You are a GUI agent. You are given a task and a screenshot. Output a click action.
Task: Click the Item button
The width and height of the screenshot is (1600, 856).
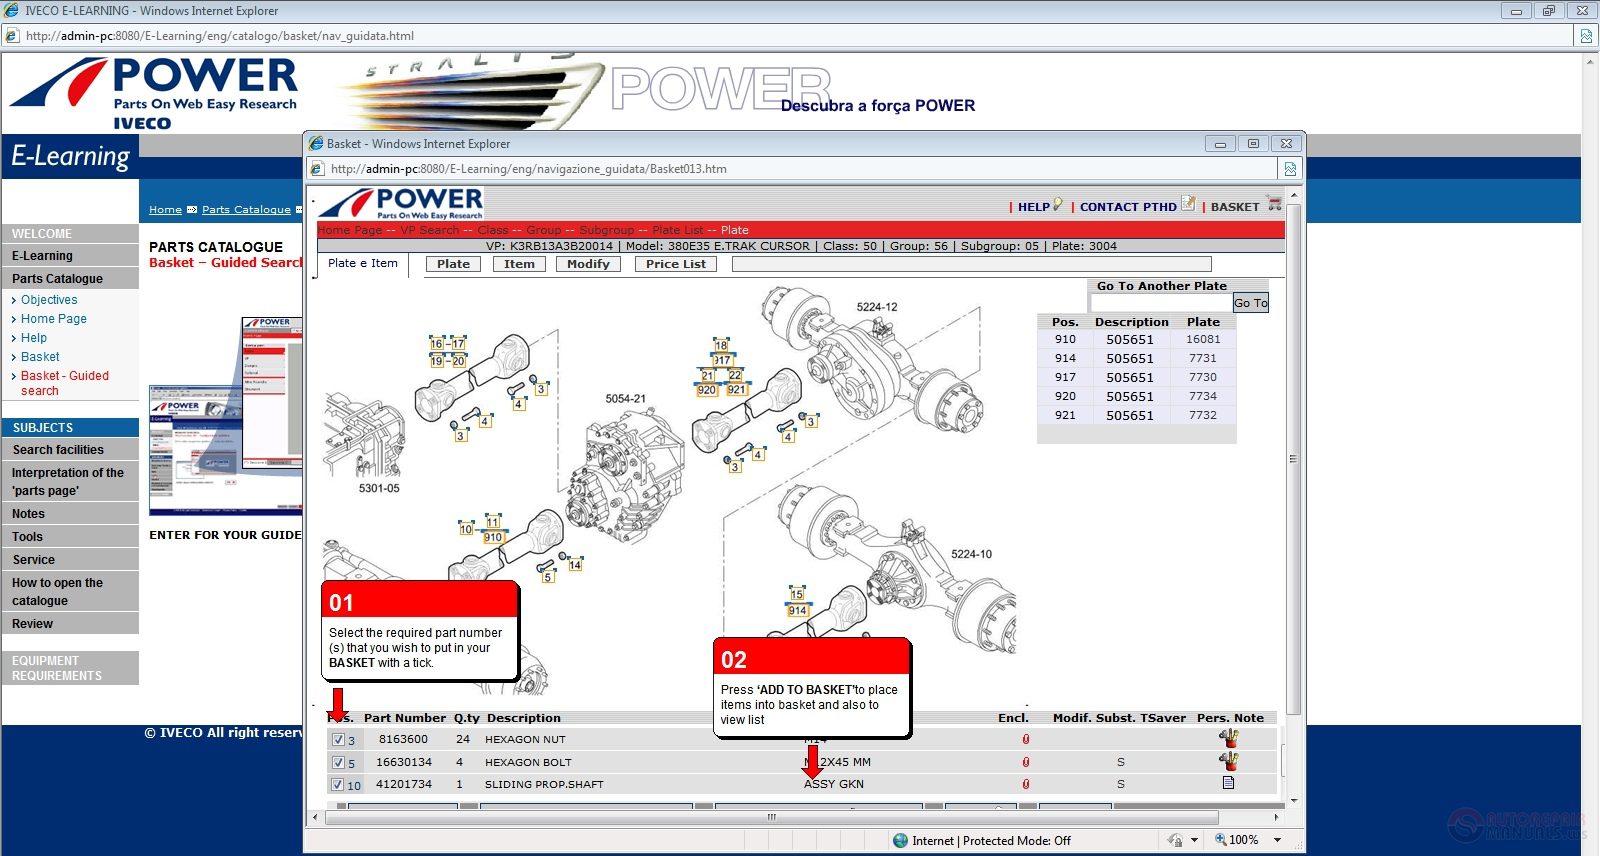pos(519,264)
